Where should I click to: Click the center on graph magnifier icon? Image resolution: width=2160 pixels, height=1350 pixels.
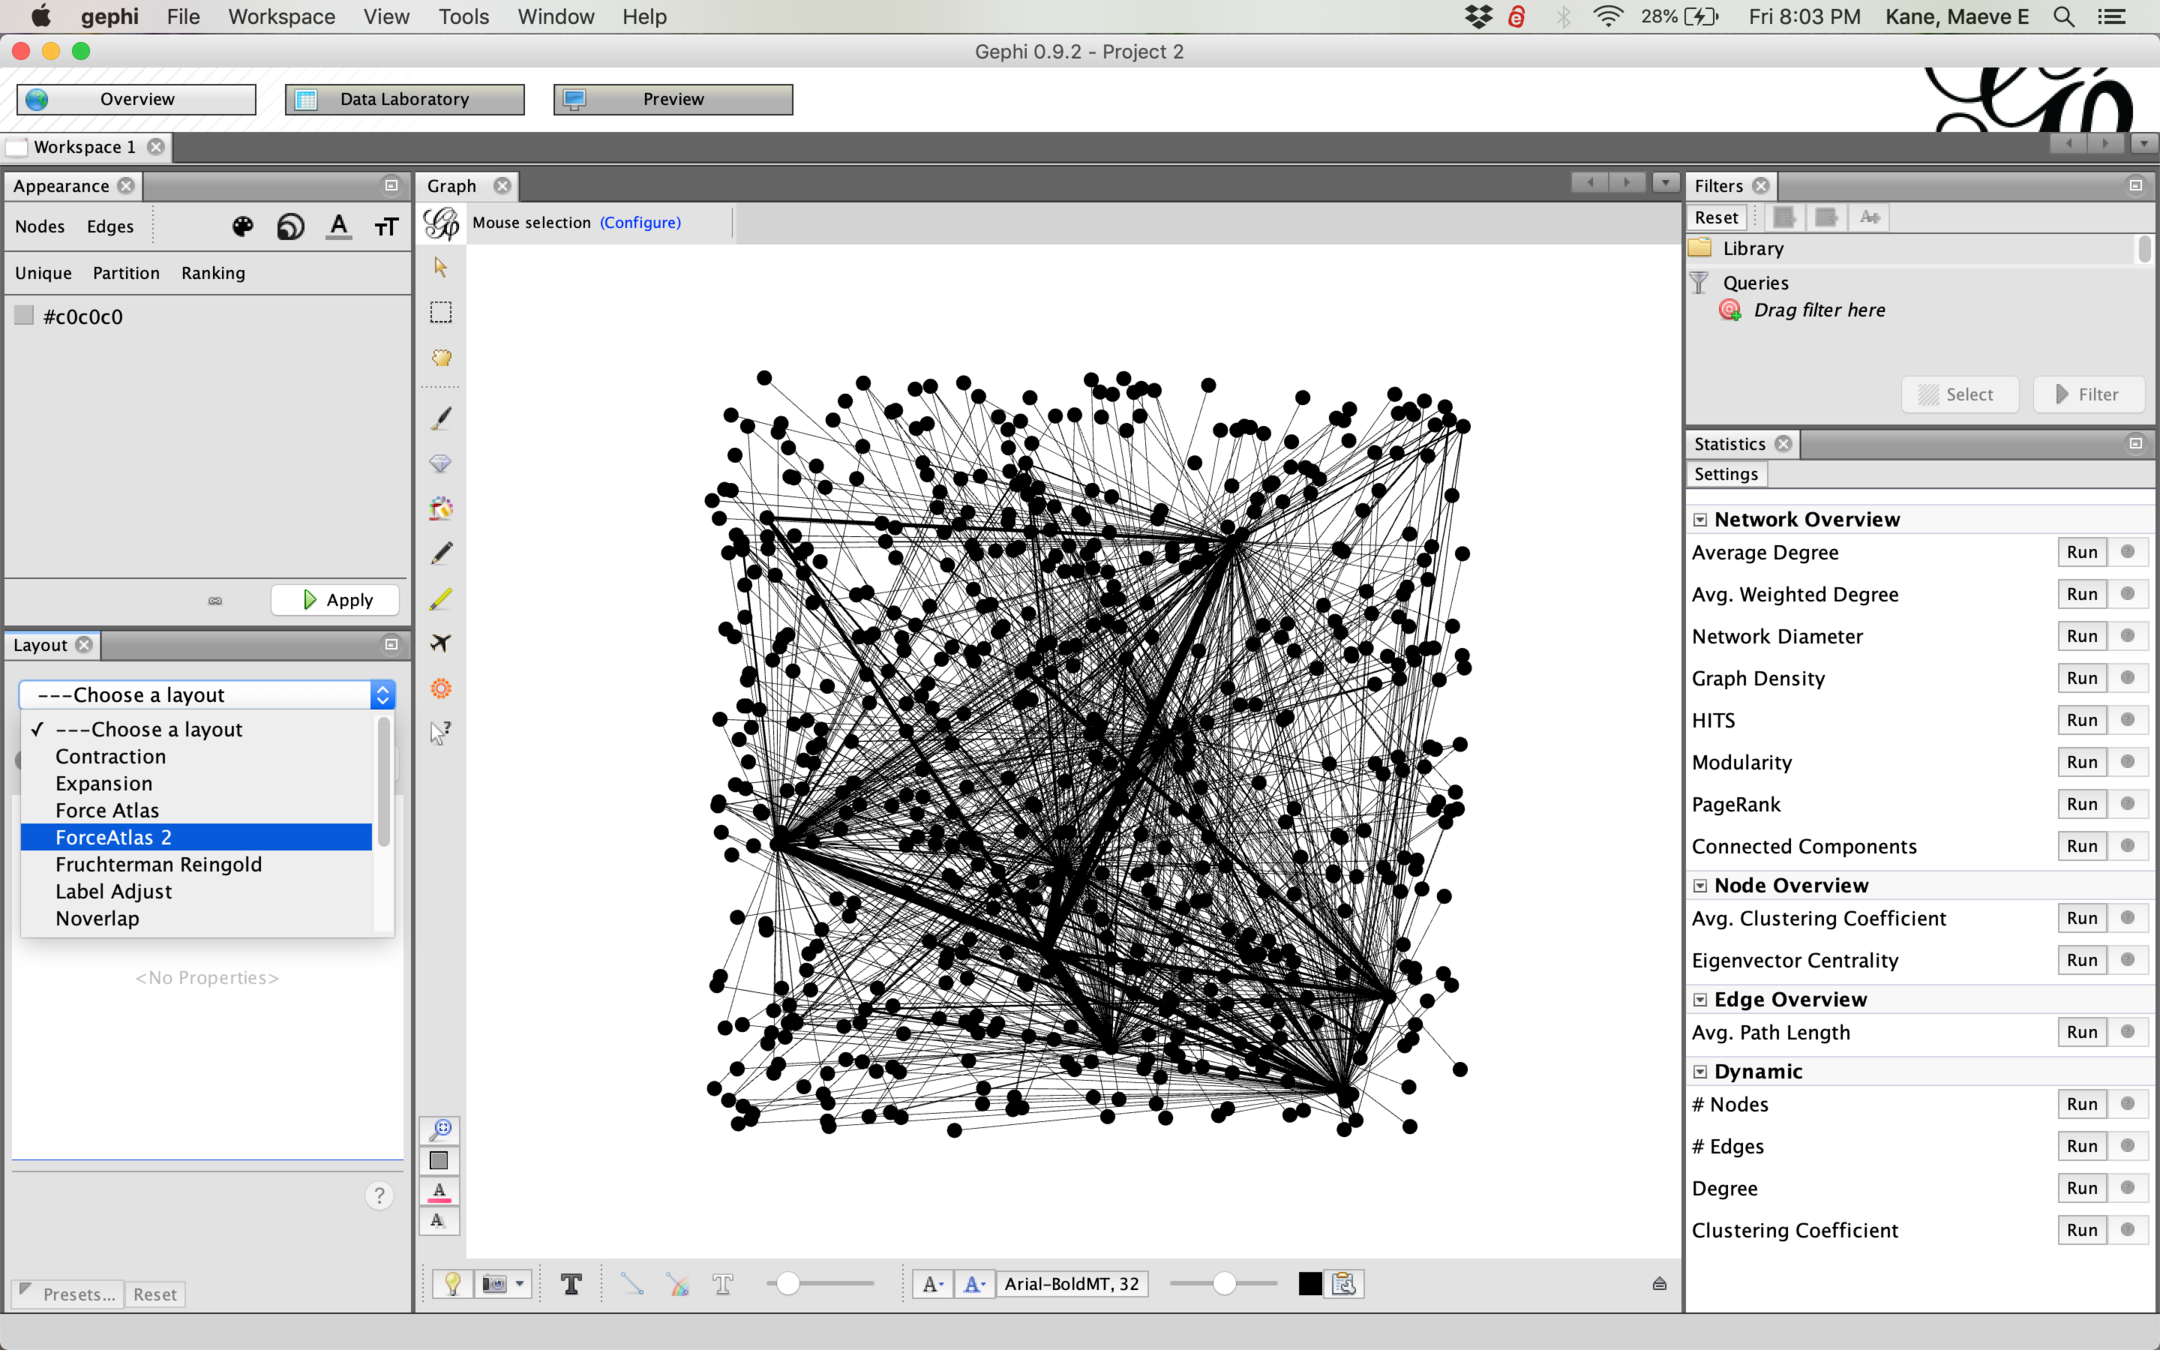click(x=440, y=1129)
